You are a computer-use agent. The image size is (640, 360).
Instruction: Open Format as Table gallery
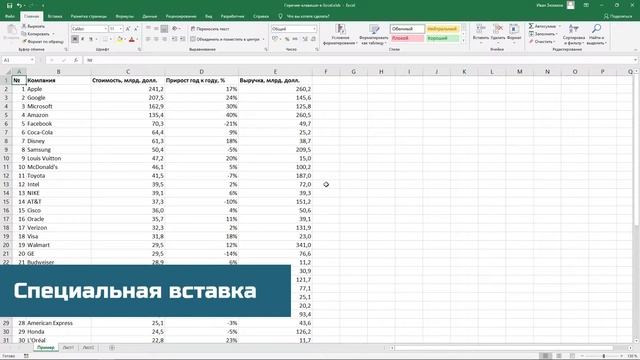374,35
